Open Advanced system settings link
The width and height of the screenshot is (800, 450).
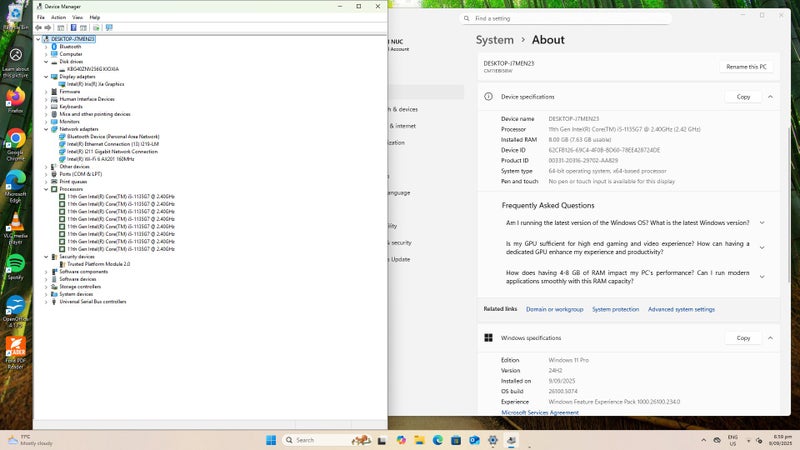[681, 309]
